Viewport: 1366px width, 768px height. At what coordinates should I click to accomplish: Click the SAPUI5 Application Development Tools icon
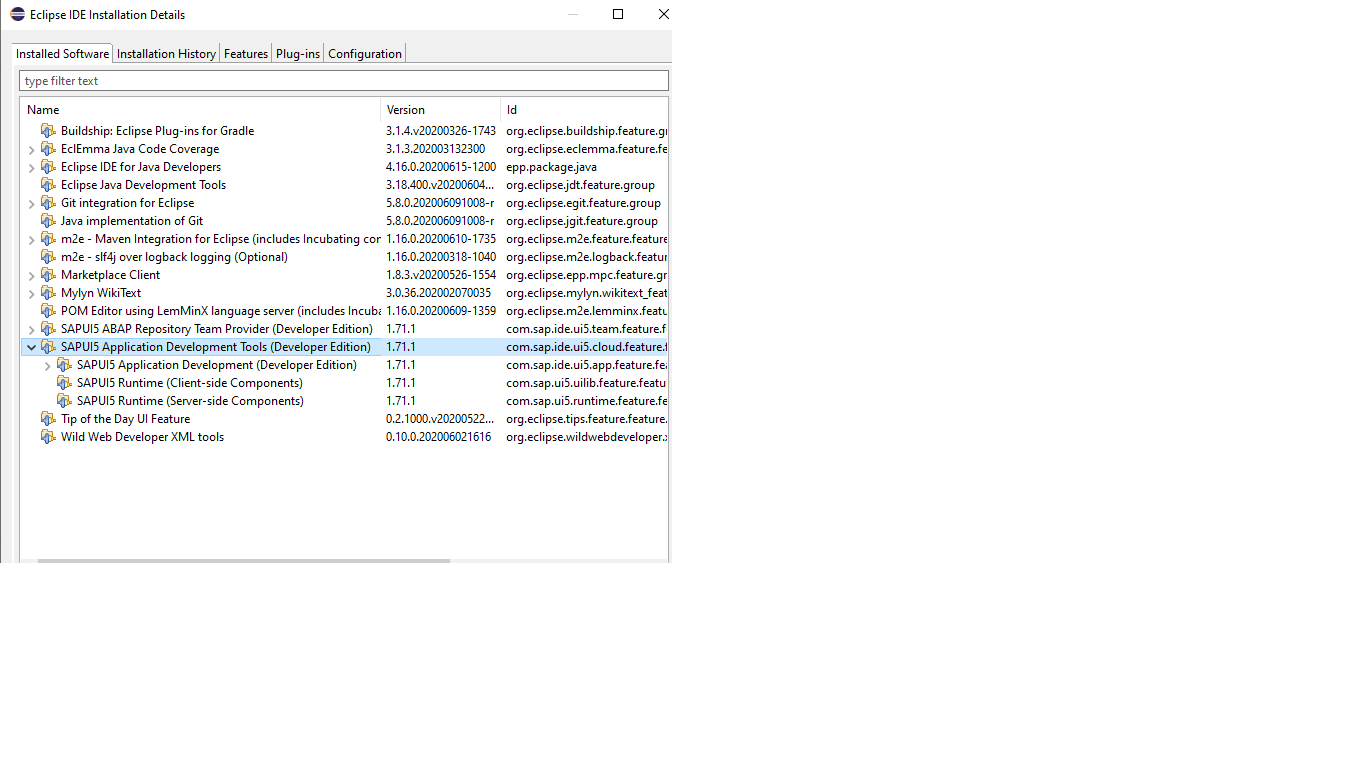pyautogui.click(x=48, y=347)
